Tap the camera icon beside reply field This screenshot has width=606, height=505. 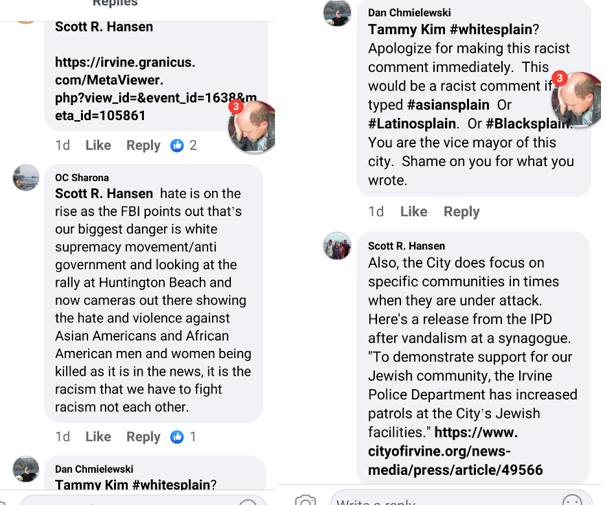(x=305, y=500)
